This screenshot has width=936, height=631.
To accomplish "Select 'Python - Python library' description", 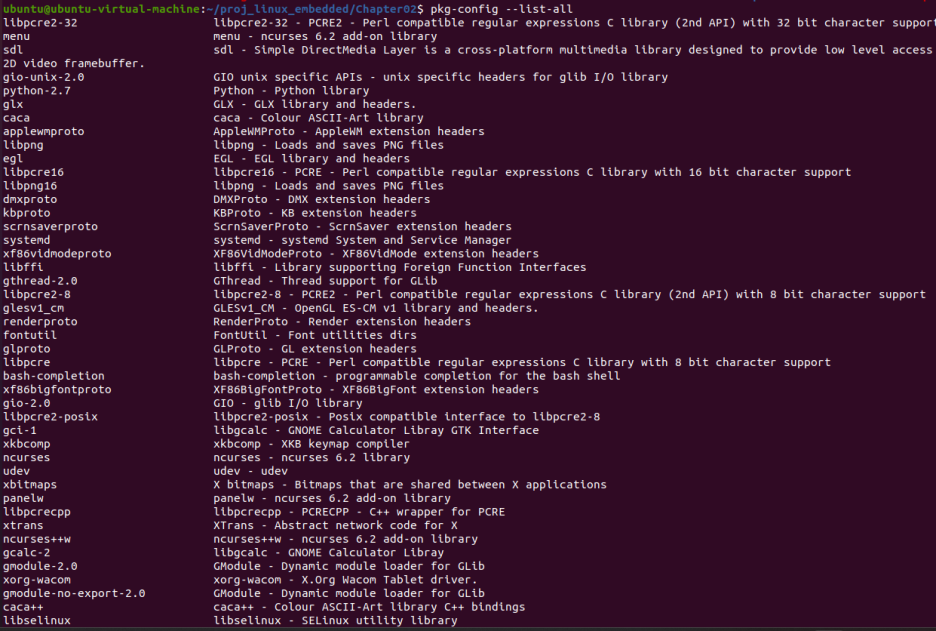I will point(291,91).
